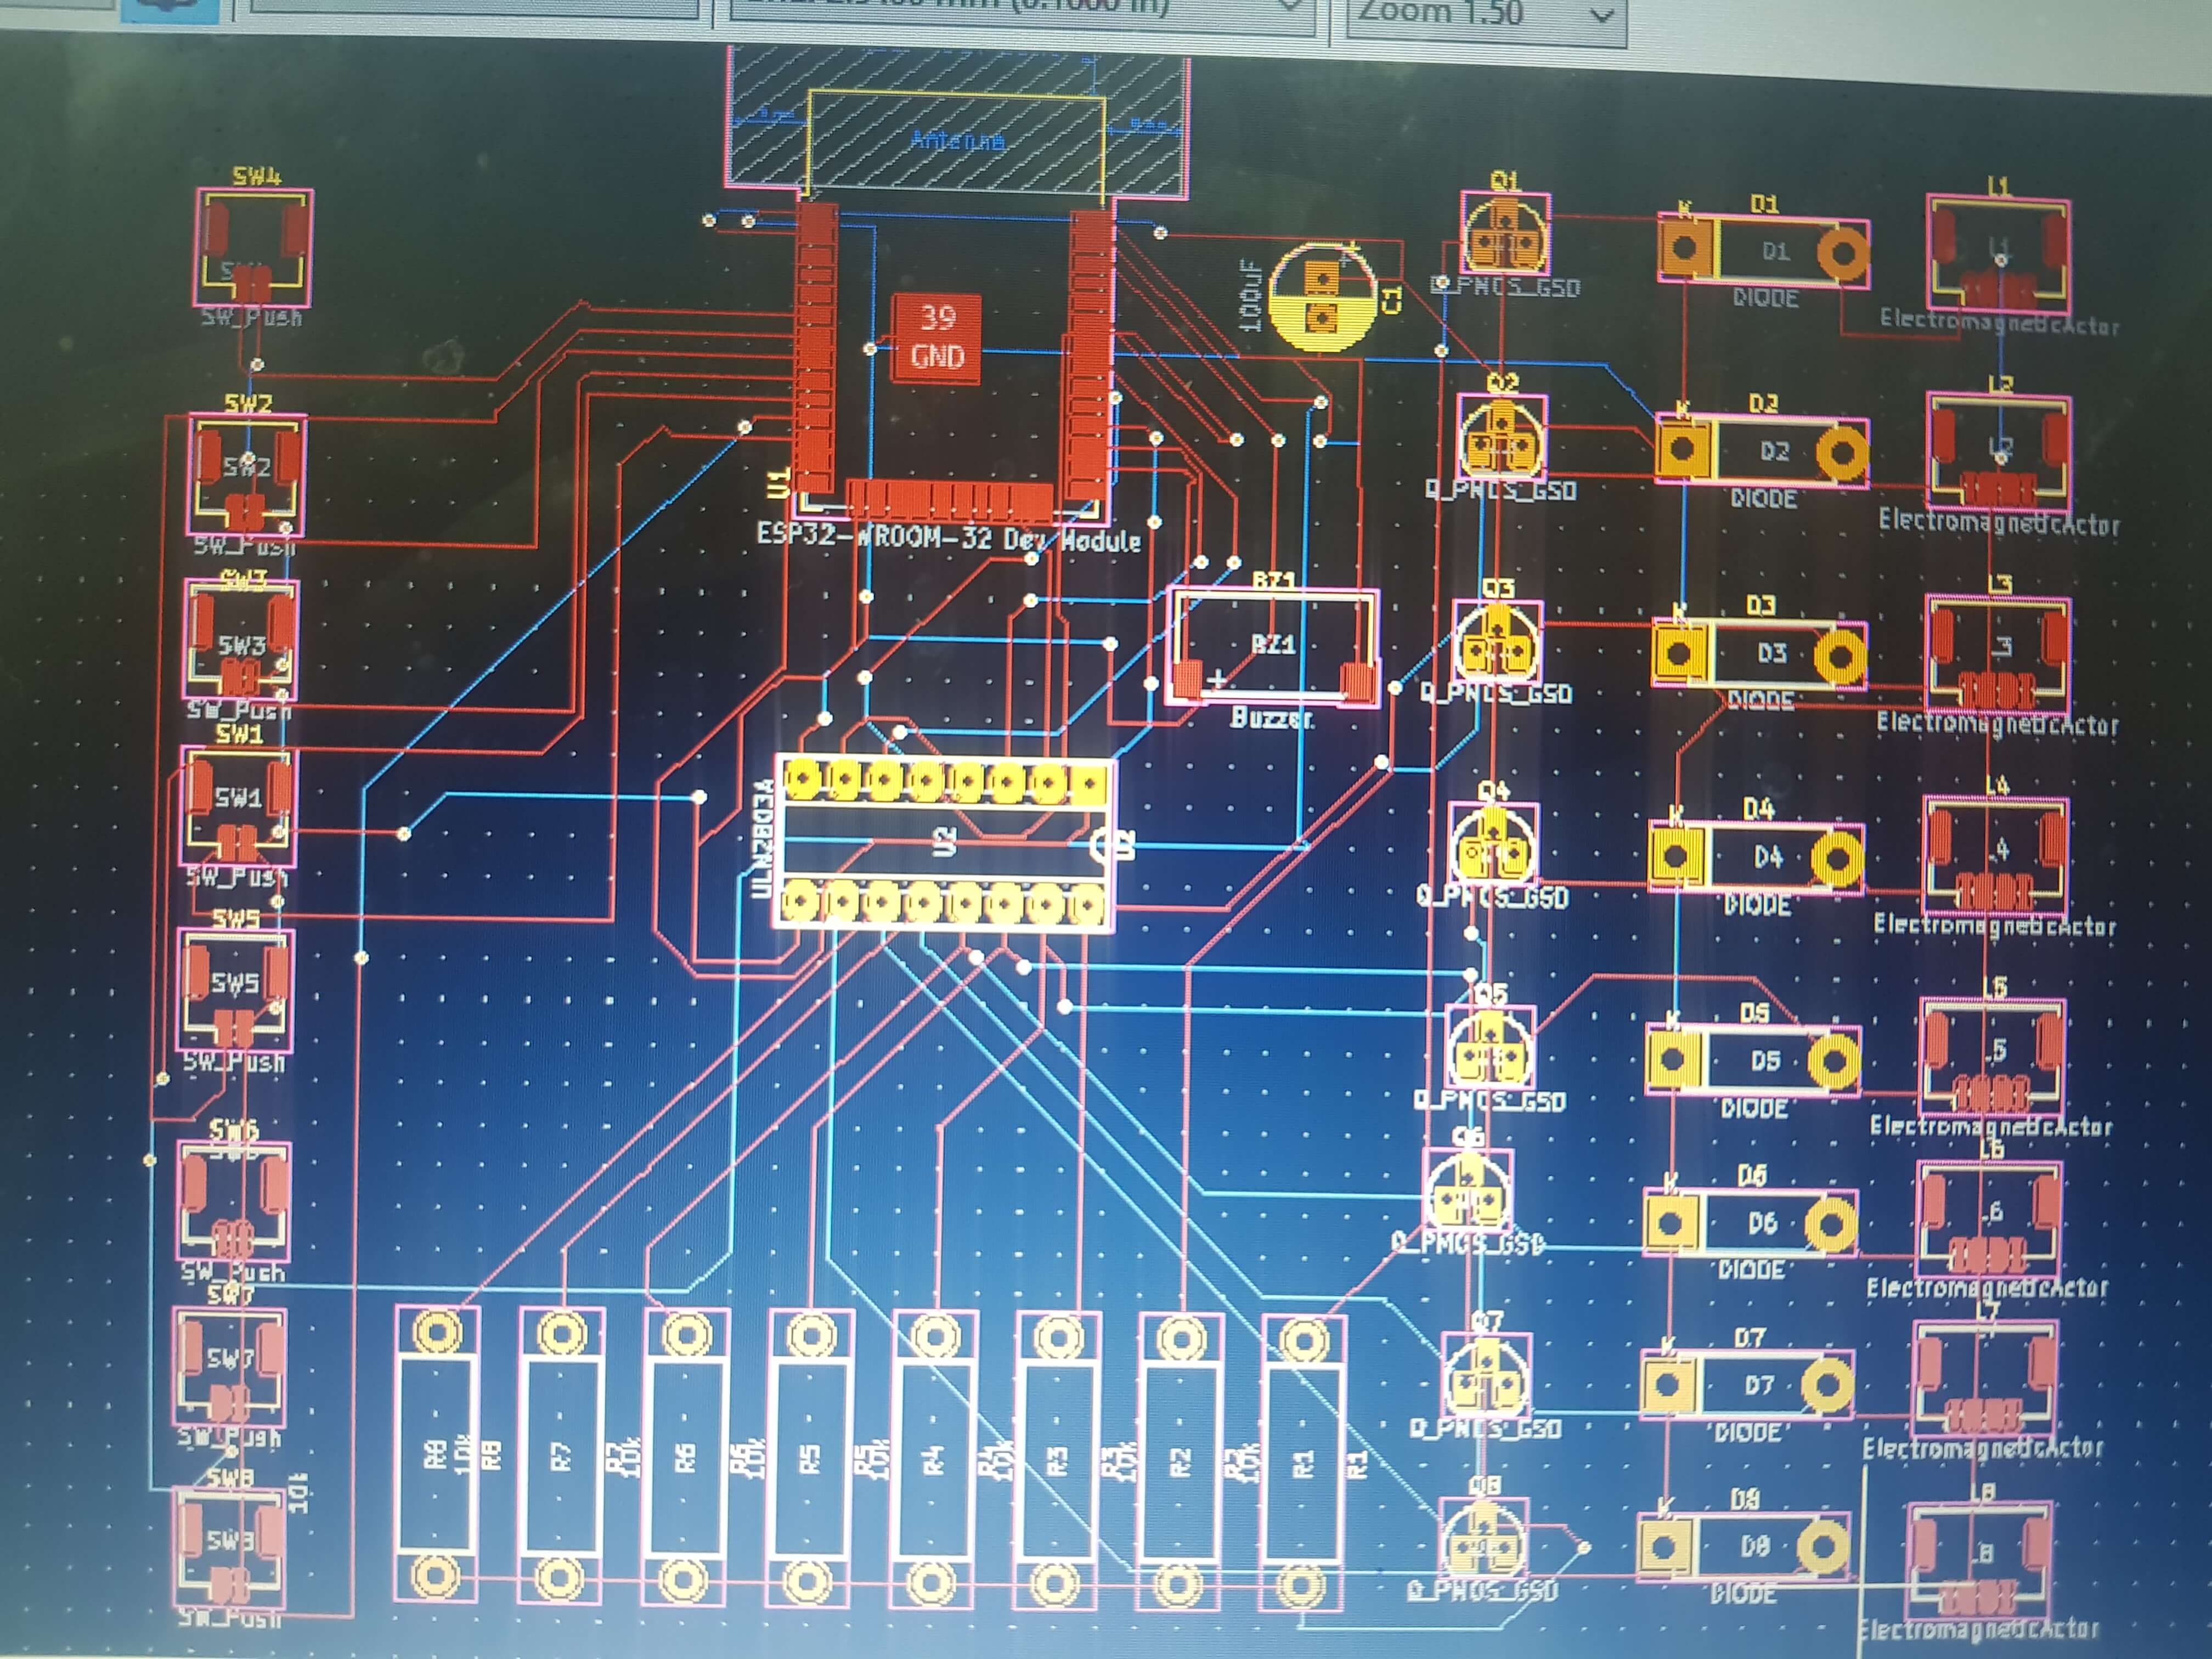This screenshot has width=2212, height=1659.
Task: Select the ESP32-WROOM-32 module's 39 GND pad
Action: click(x=937, y=339)
